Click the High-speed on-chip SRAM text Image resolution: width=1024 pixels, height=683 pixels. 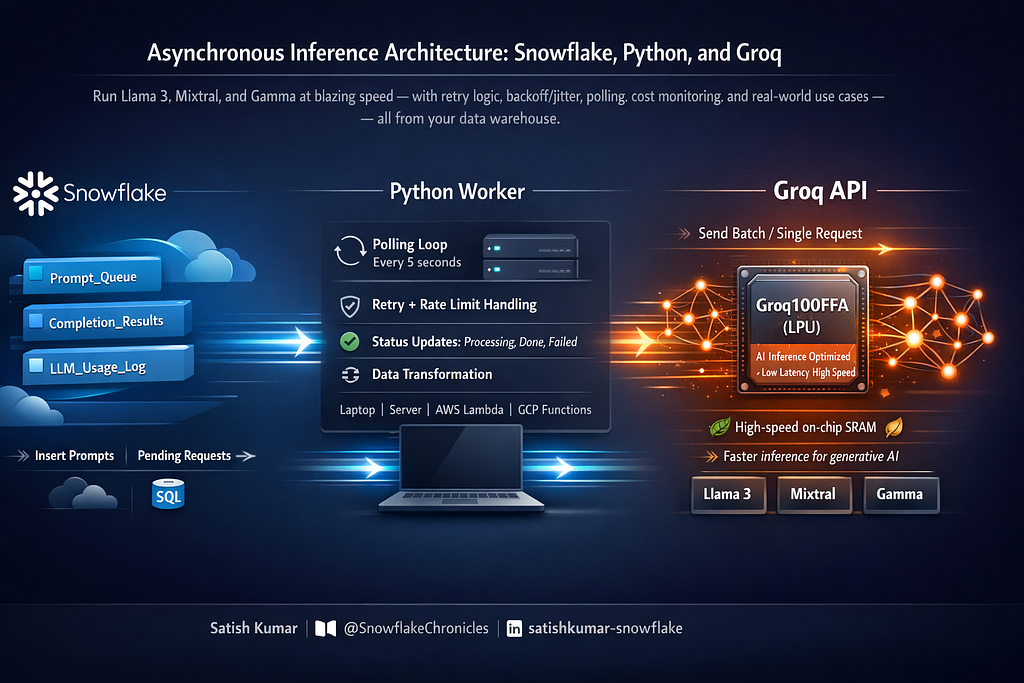(x=806, y=428)
